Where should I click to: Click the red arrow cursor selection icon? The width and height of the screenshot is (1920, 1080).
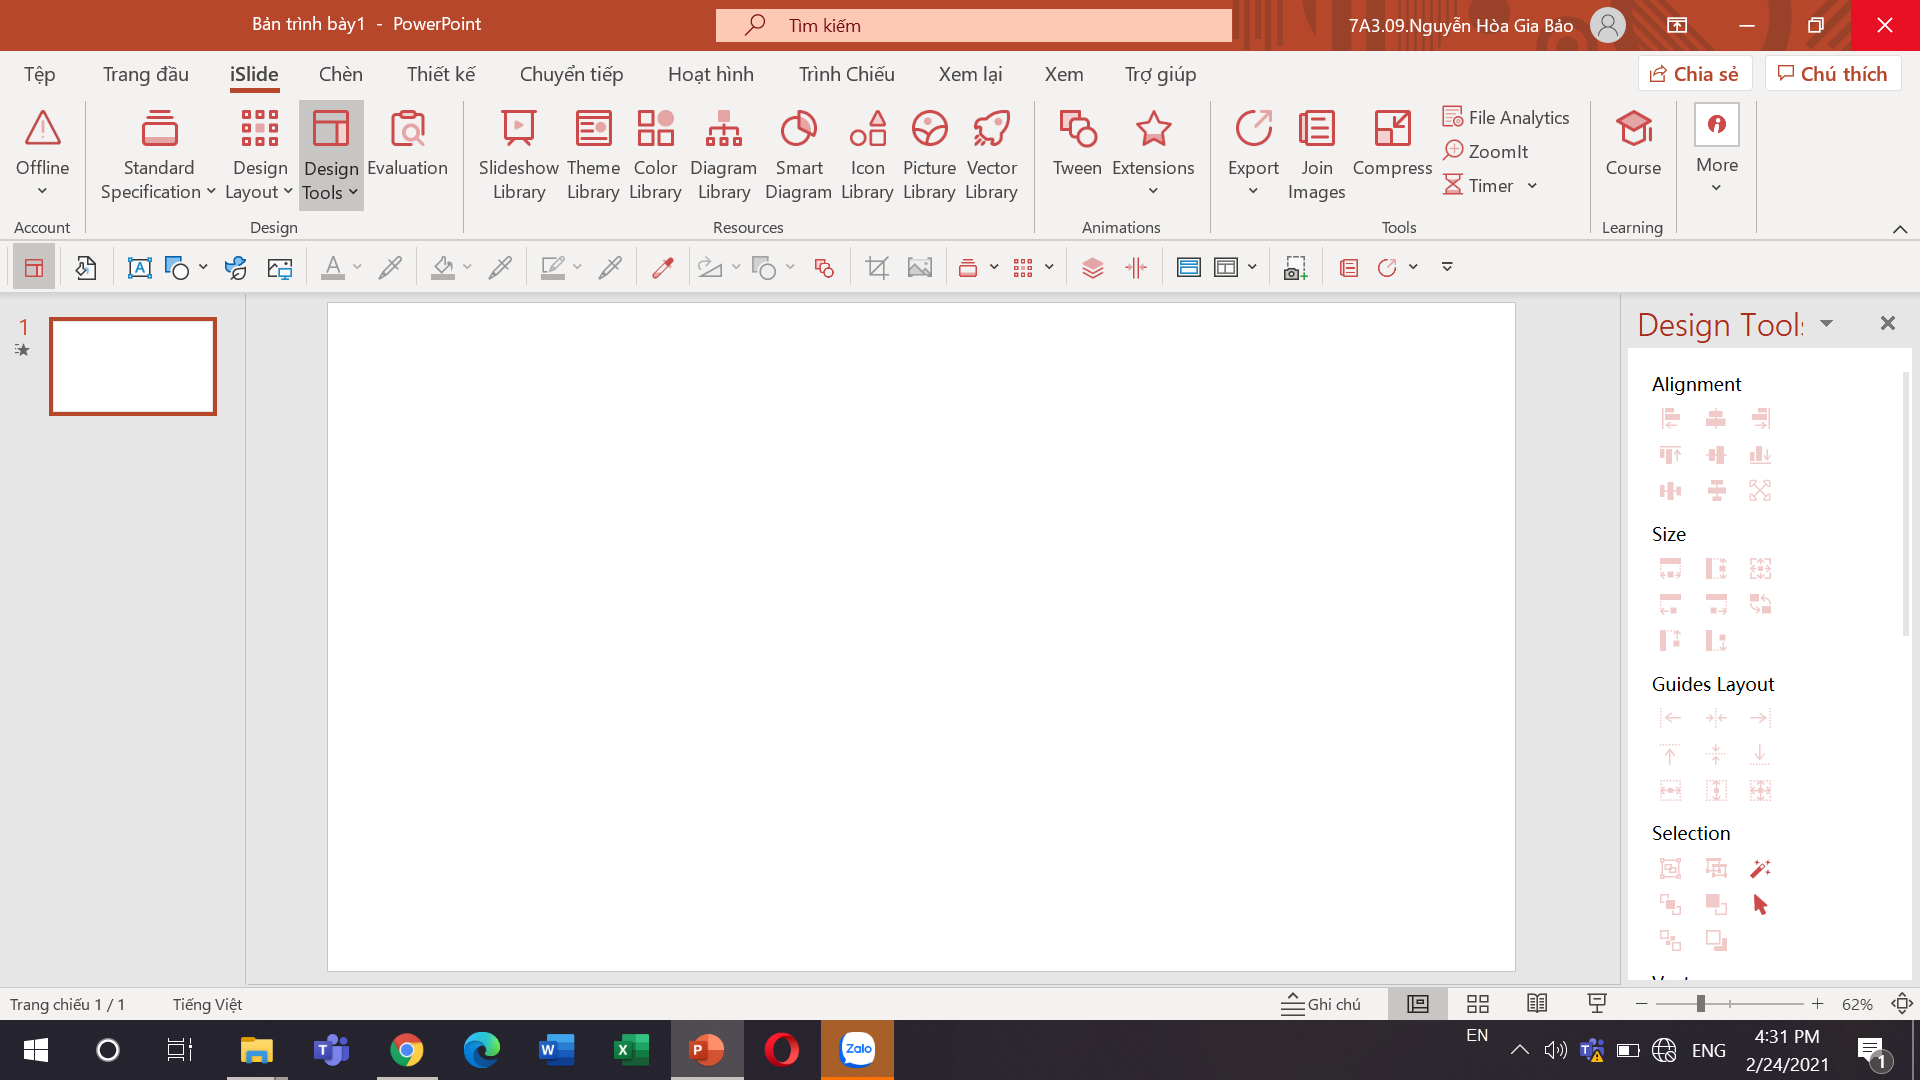1760,904
